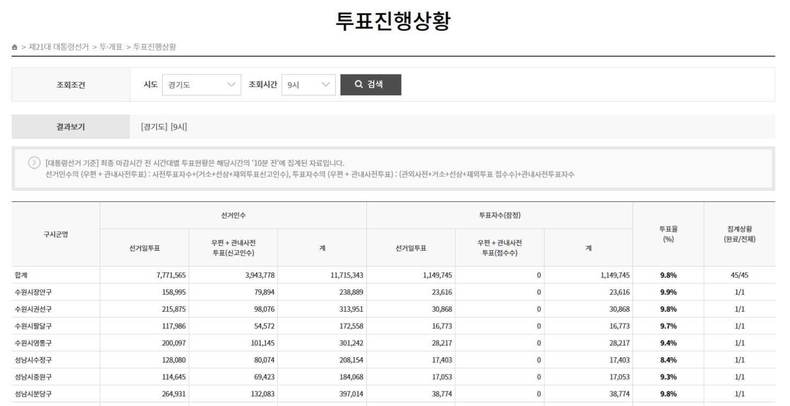790x406 pixels.
Task: Select the 합계 row label
Action: click(21, 275)
